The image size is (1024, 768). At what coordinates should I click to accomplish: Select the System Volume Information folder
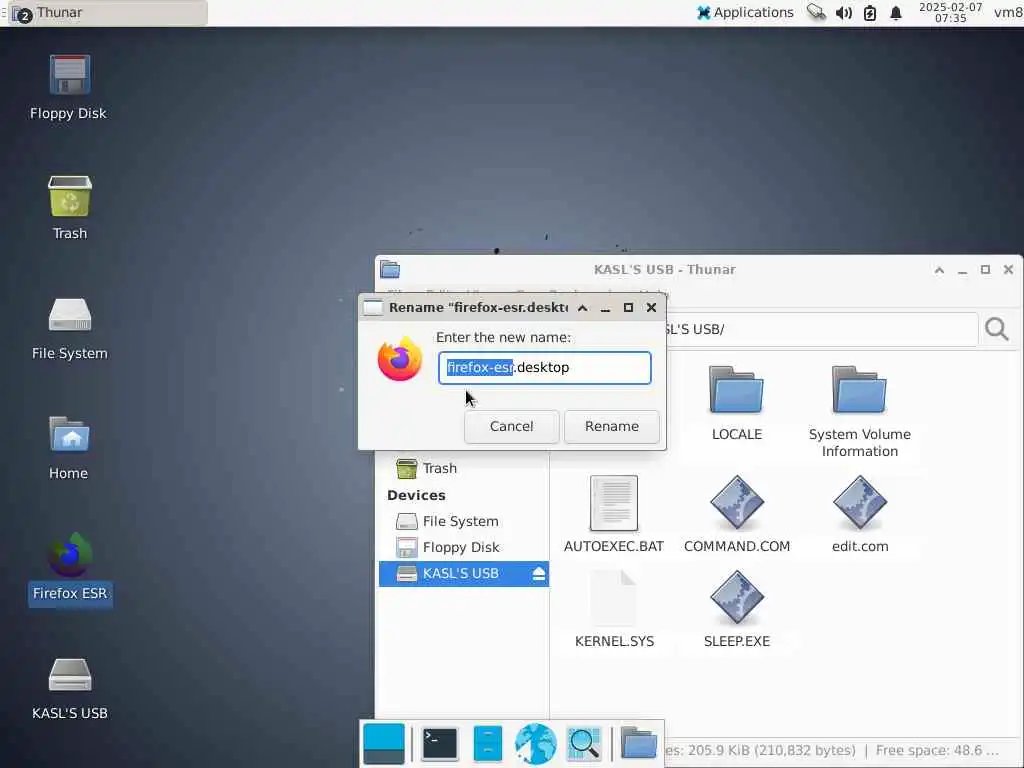859,390
